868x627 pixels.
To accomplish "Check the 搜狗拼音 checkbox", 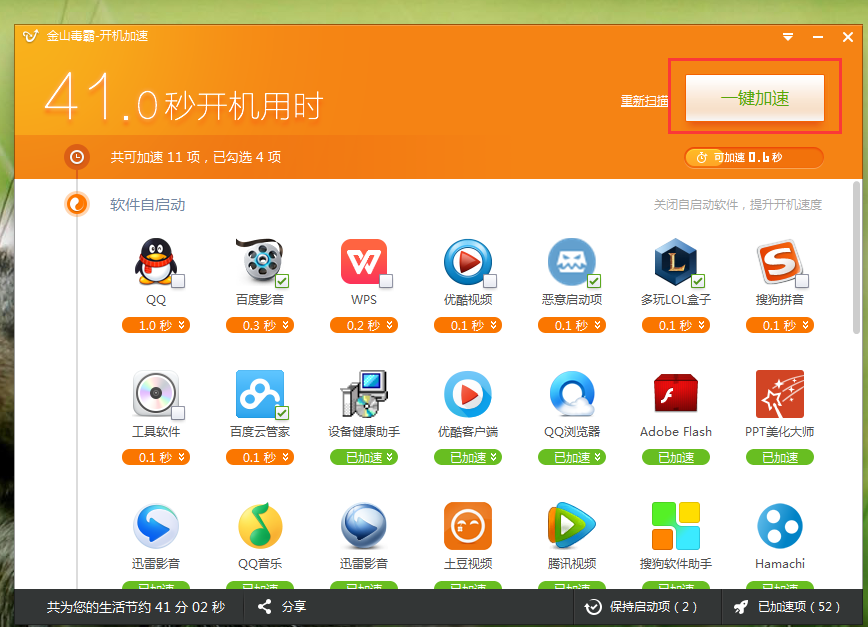I will pyautogui.click(x=802, y=281).
